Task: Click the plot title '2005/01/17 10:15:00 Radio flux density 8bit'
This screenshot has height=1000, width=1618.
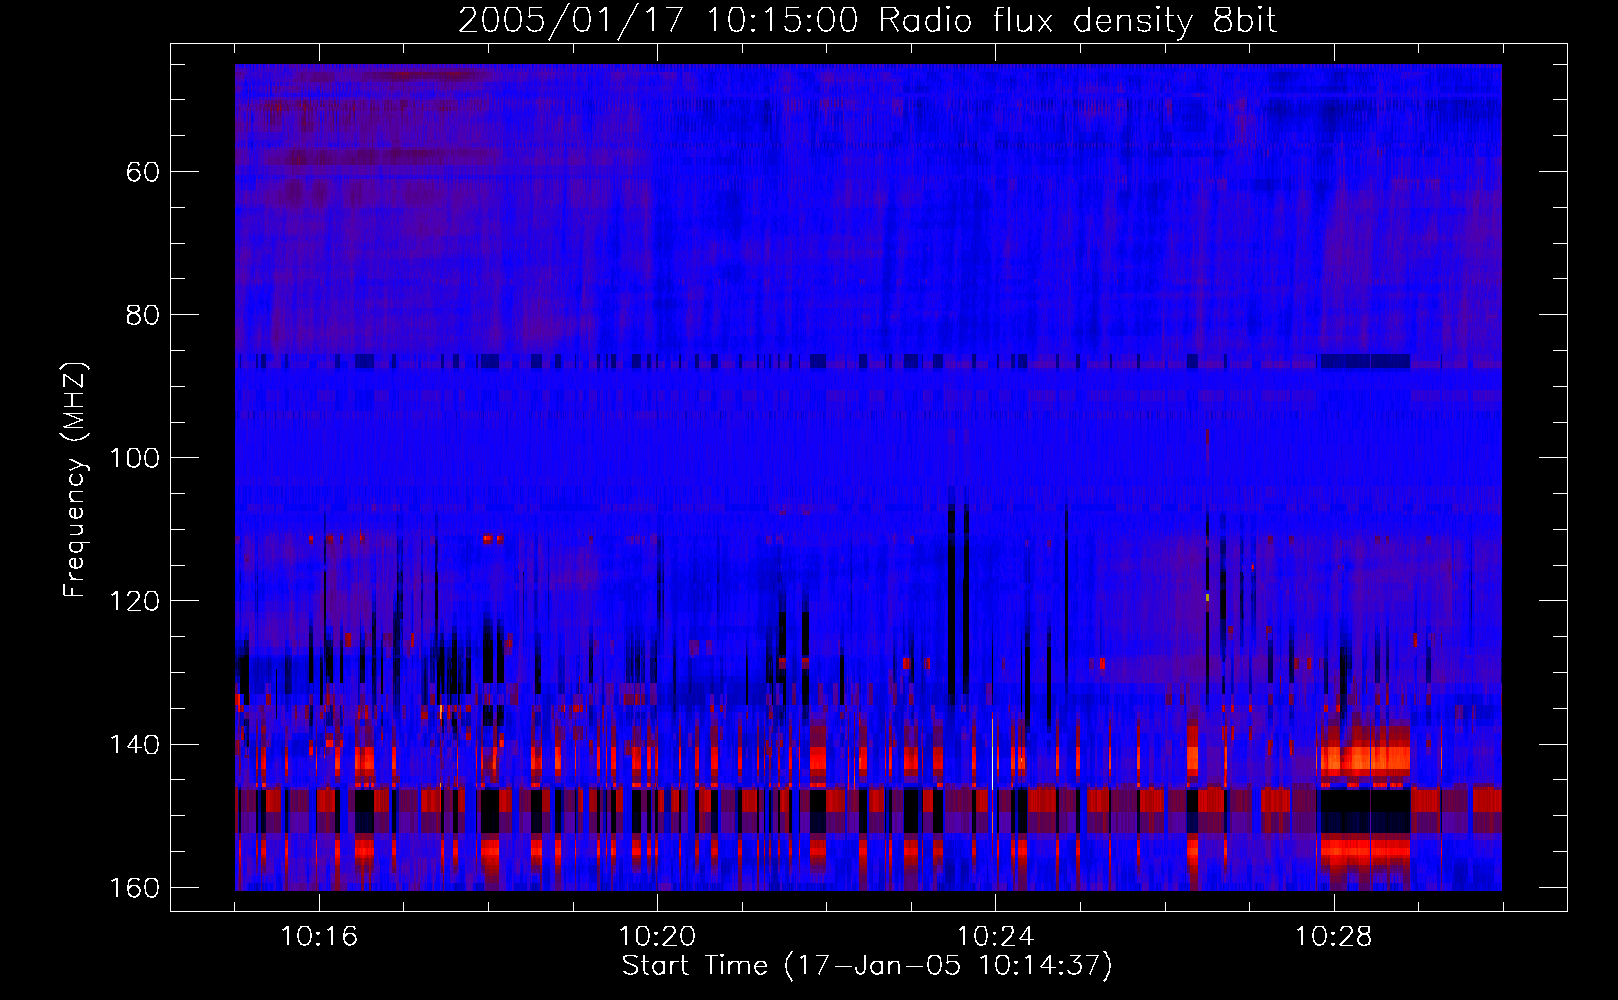Action: (x=867, y=21)
